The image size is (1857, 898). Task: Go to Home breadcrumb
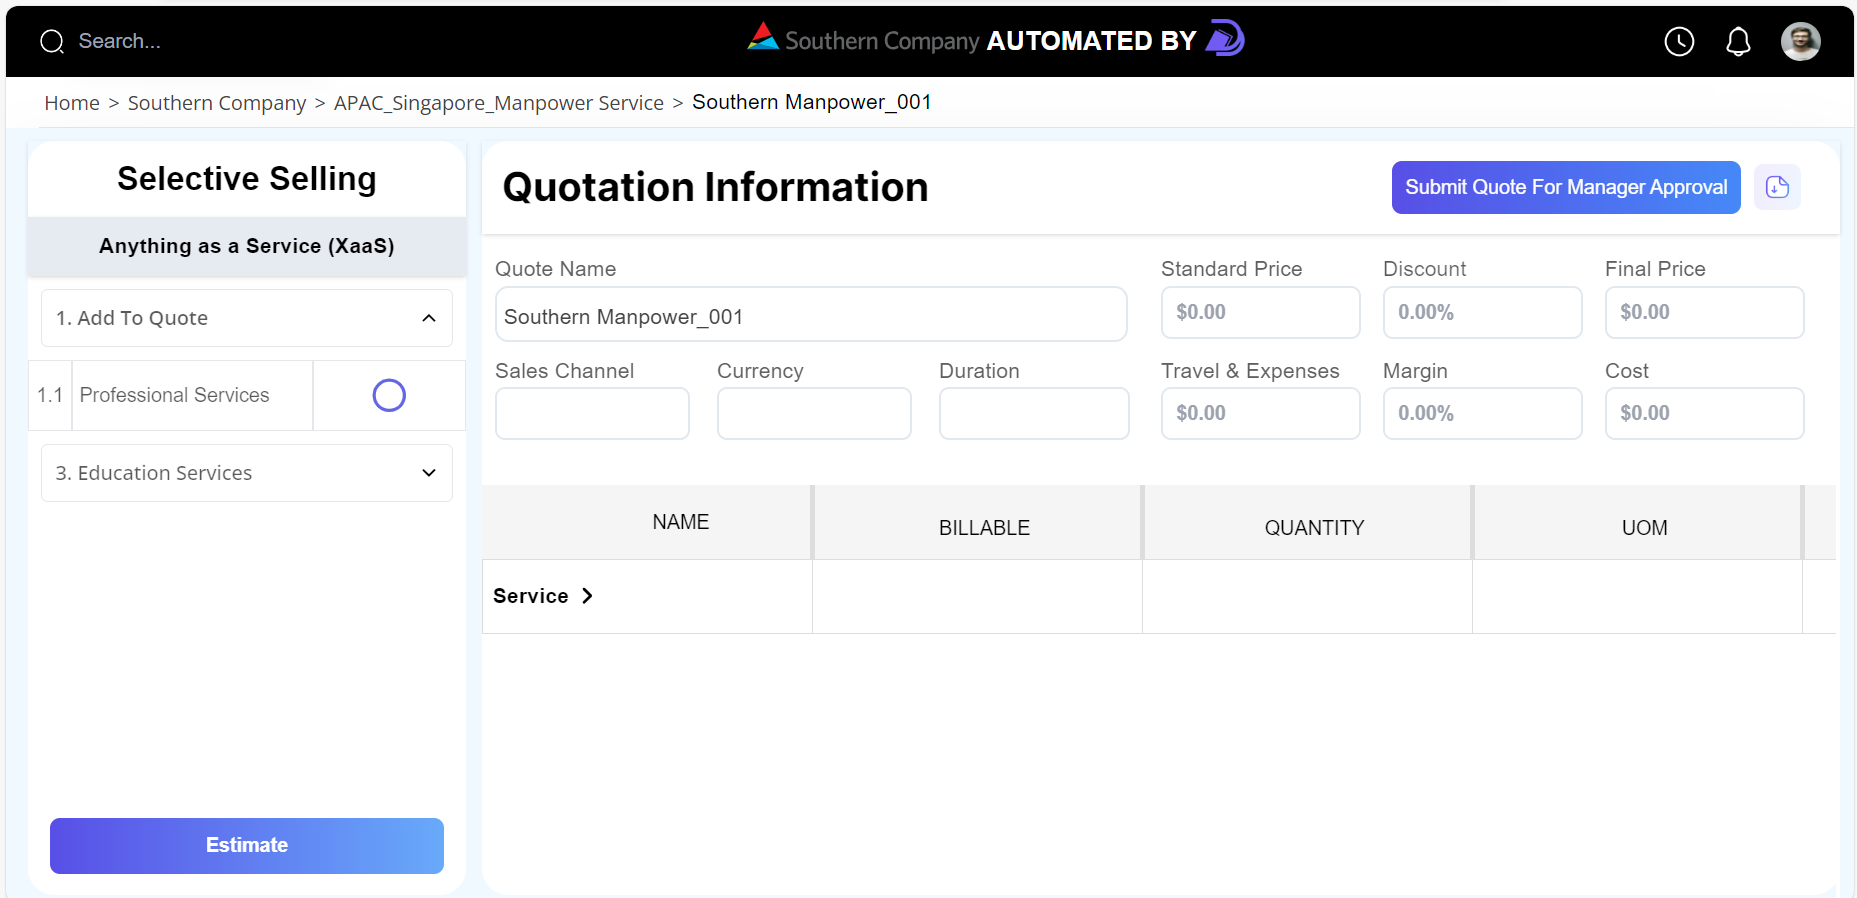pos(72,103)
